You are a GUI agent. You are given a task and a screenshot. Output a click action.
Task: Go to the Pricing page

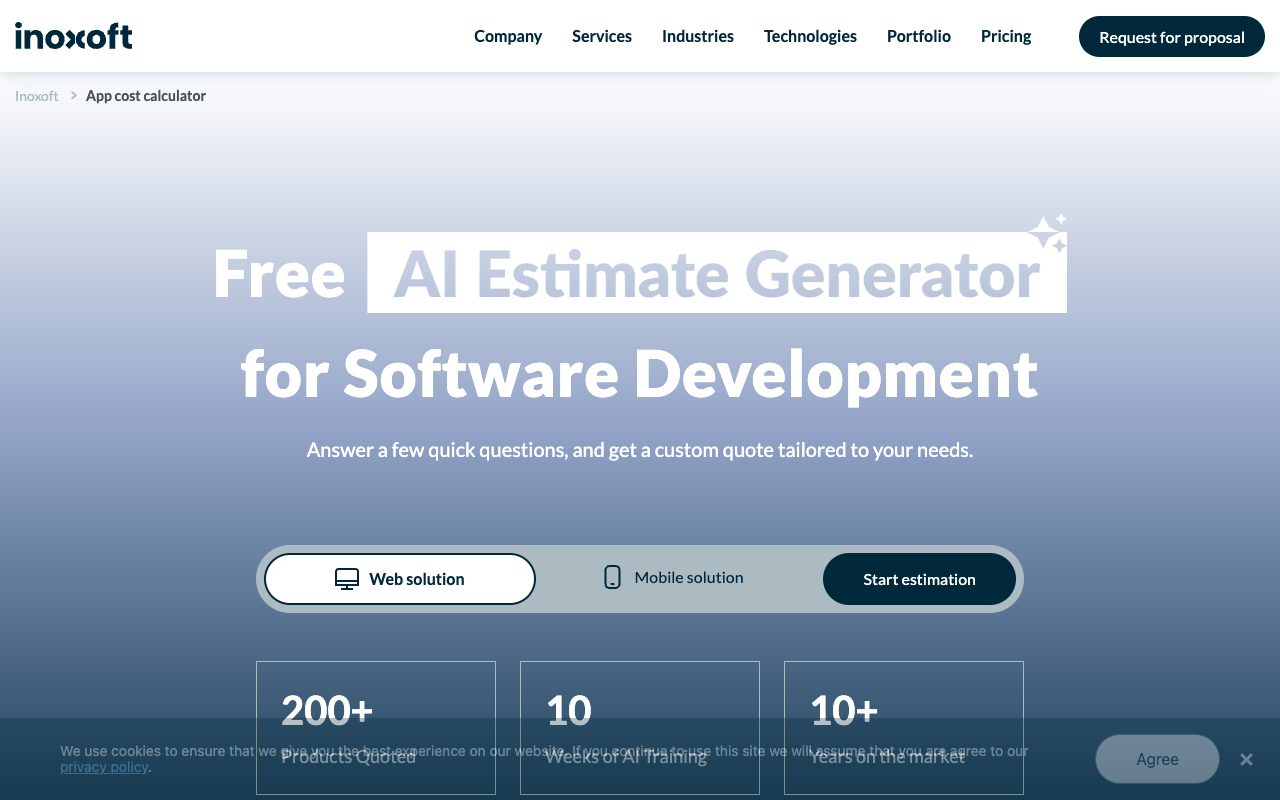1006,36
